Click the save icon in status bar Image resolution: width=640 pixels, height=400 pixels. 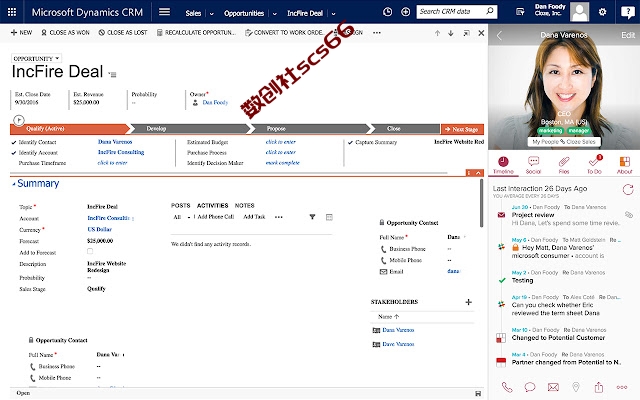478,393
